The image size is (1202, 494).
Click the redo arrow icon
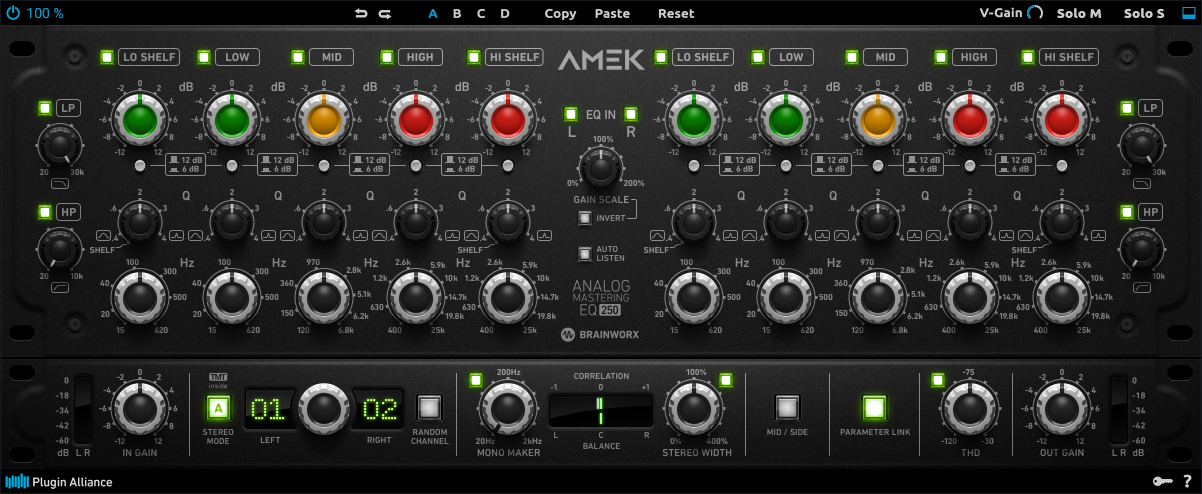point(385,14)
